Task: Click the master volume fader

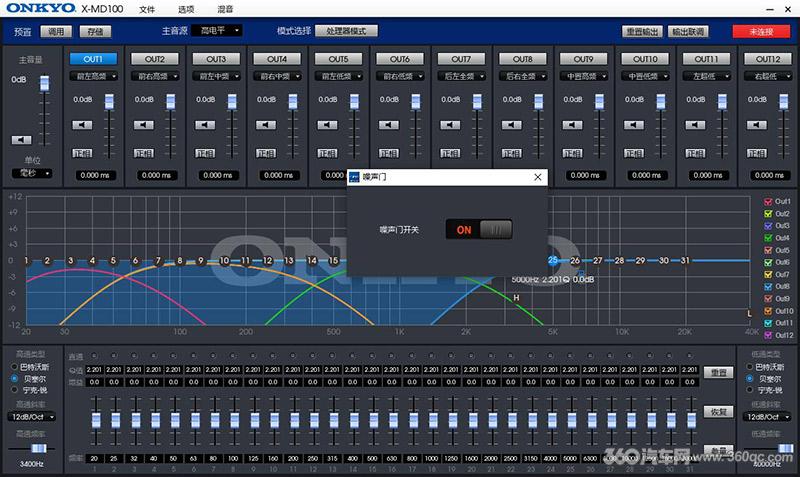Action: tap(45, 83)
